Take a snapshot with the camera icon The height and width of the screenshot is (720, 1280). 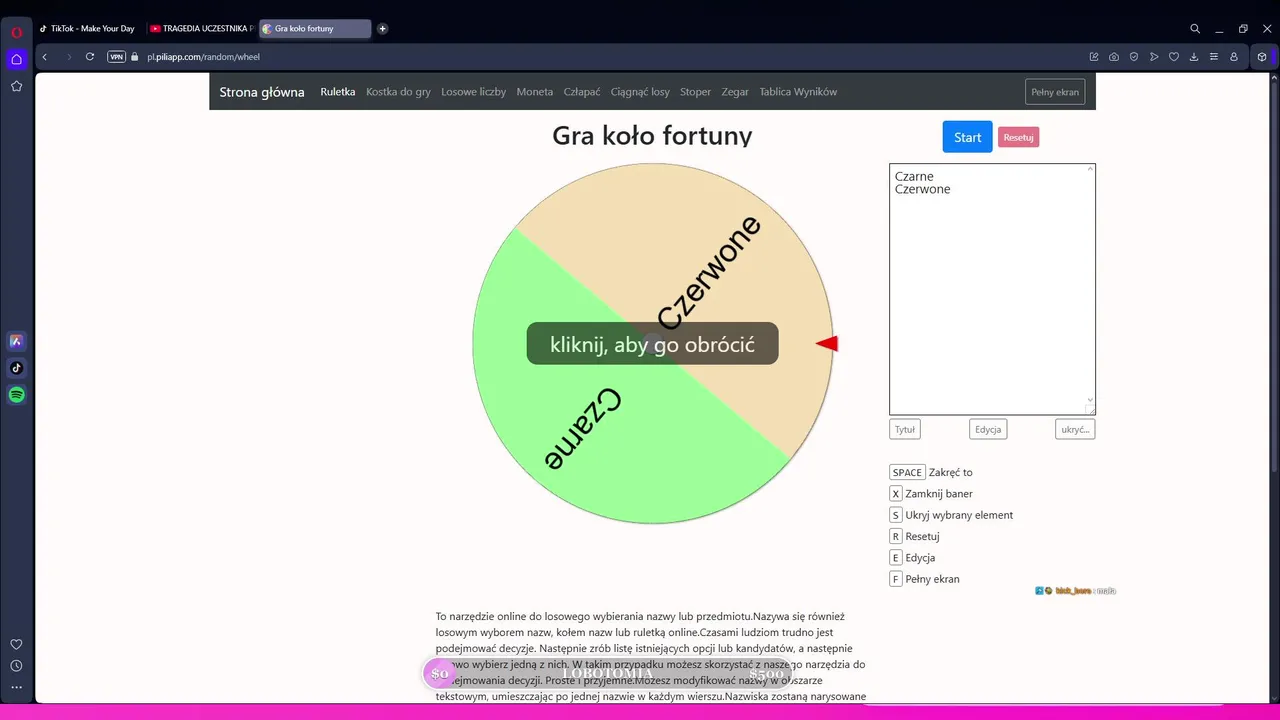coord(1114,57)
